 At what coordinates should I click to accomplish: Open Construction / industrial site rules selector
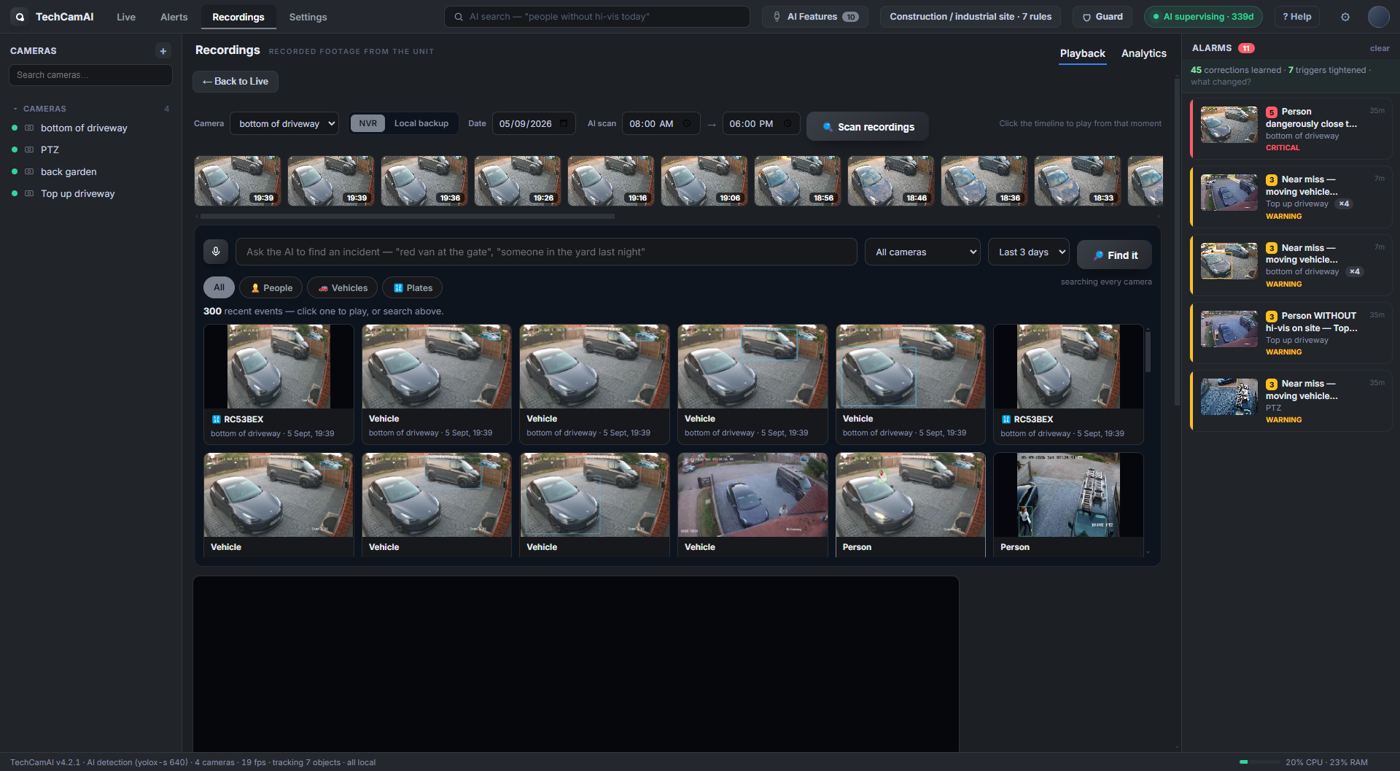pos(970,17)
